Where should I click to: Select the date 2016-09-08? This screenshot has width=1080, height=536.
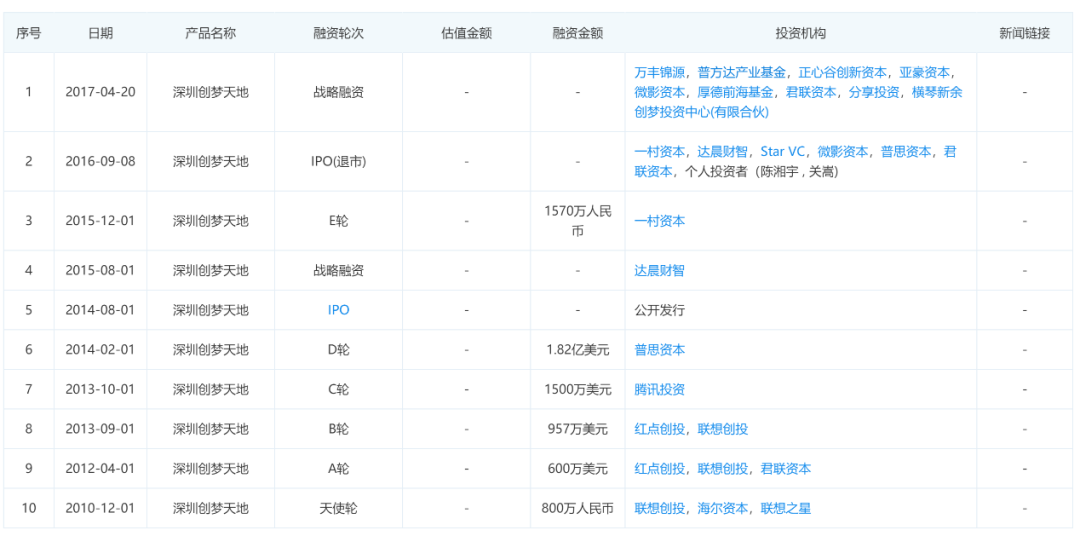click(101, 161)
